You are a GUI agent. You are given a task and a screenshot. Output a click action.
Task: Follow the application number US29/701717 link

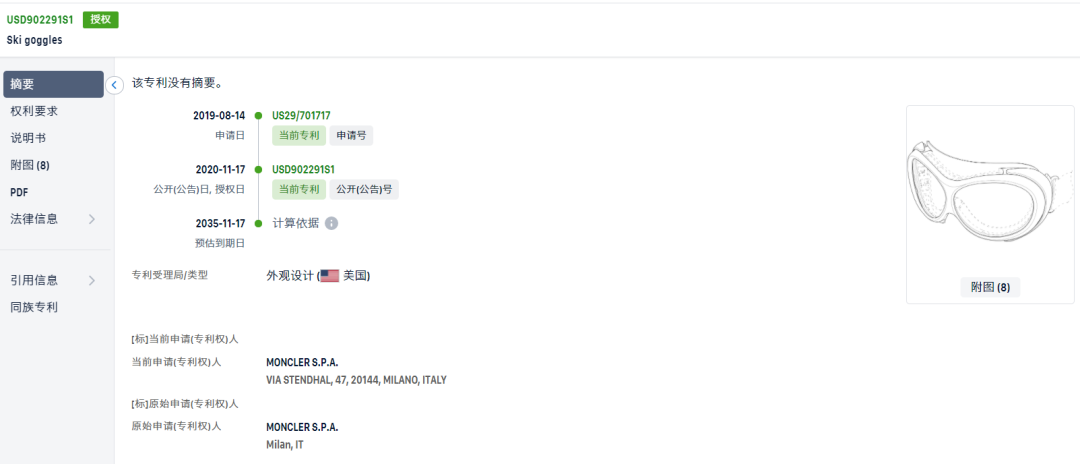[x=301, y=116]
